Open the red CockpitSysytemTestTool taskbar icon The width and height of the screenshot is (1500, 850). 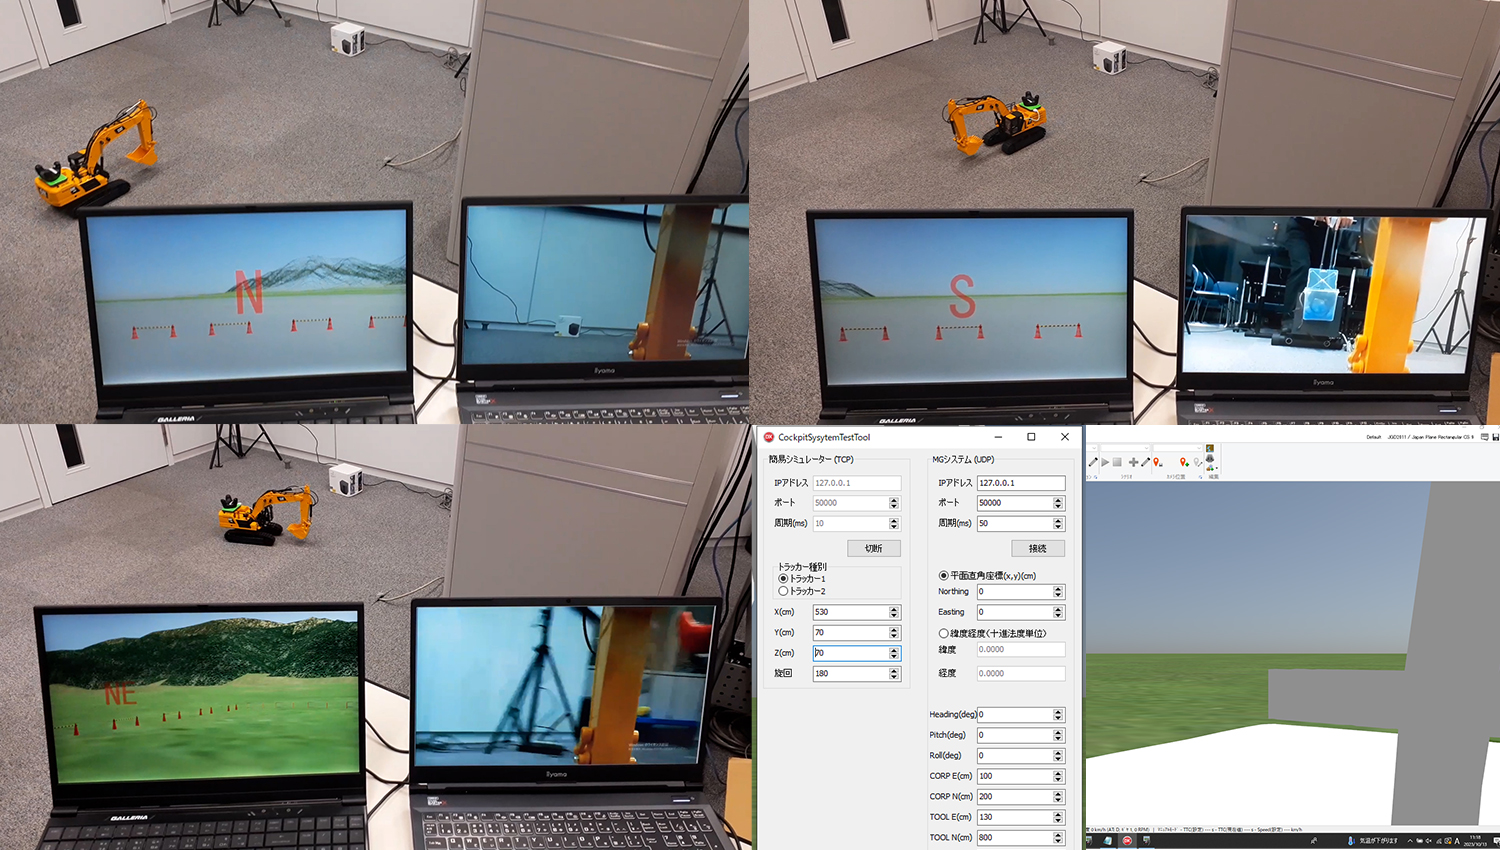point(1127,841)
